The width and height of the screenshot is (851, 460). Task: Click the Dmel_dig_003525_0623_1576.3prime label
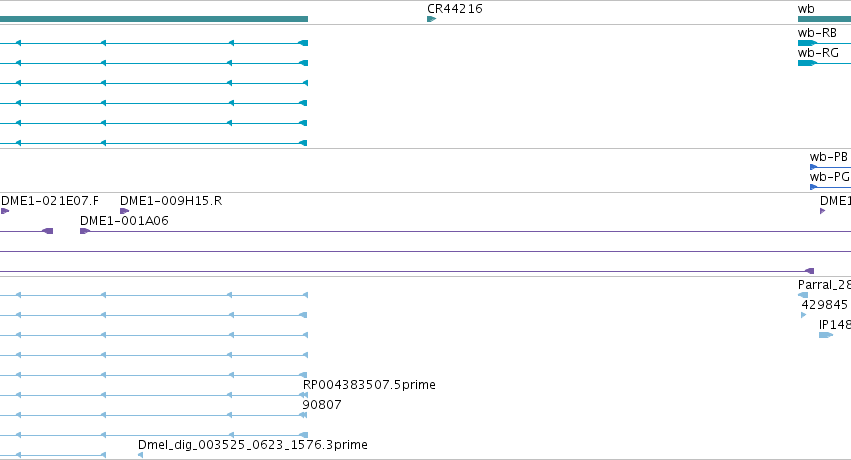pyautogui.click(x=252, y=445)
